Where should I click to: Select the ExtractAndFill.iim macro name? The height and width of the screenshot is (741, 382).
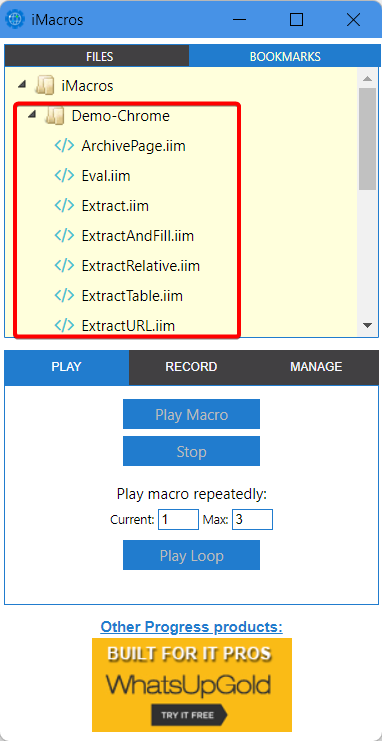138,235
